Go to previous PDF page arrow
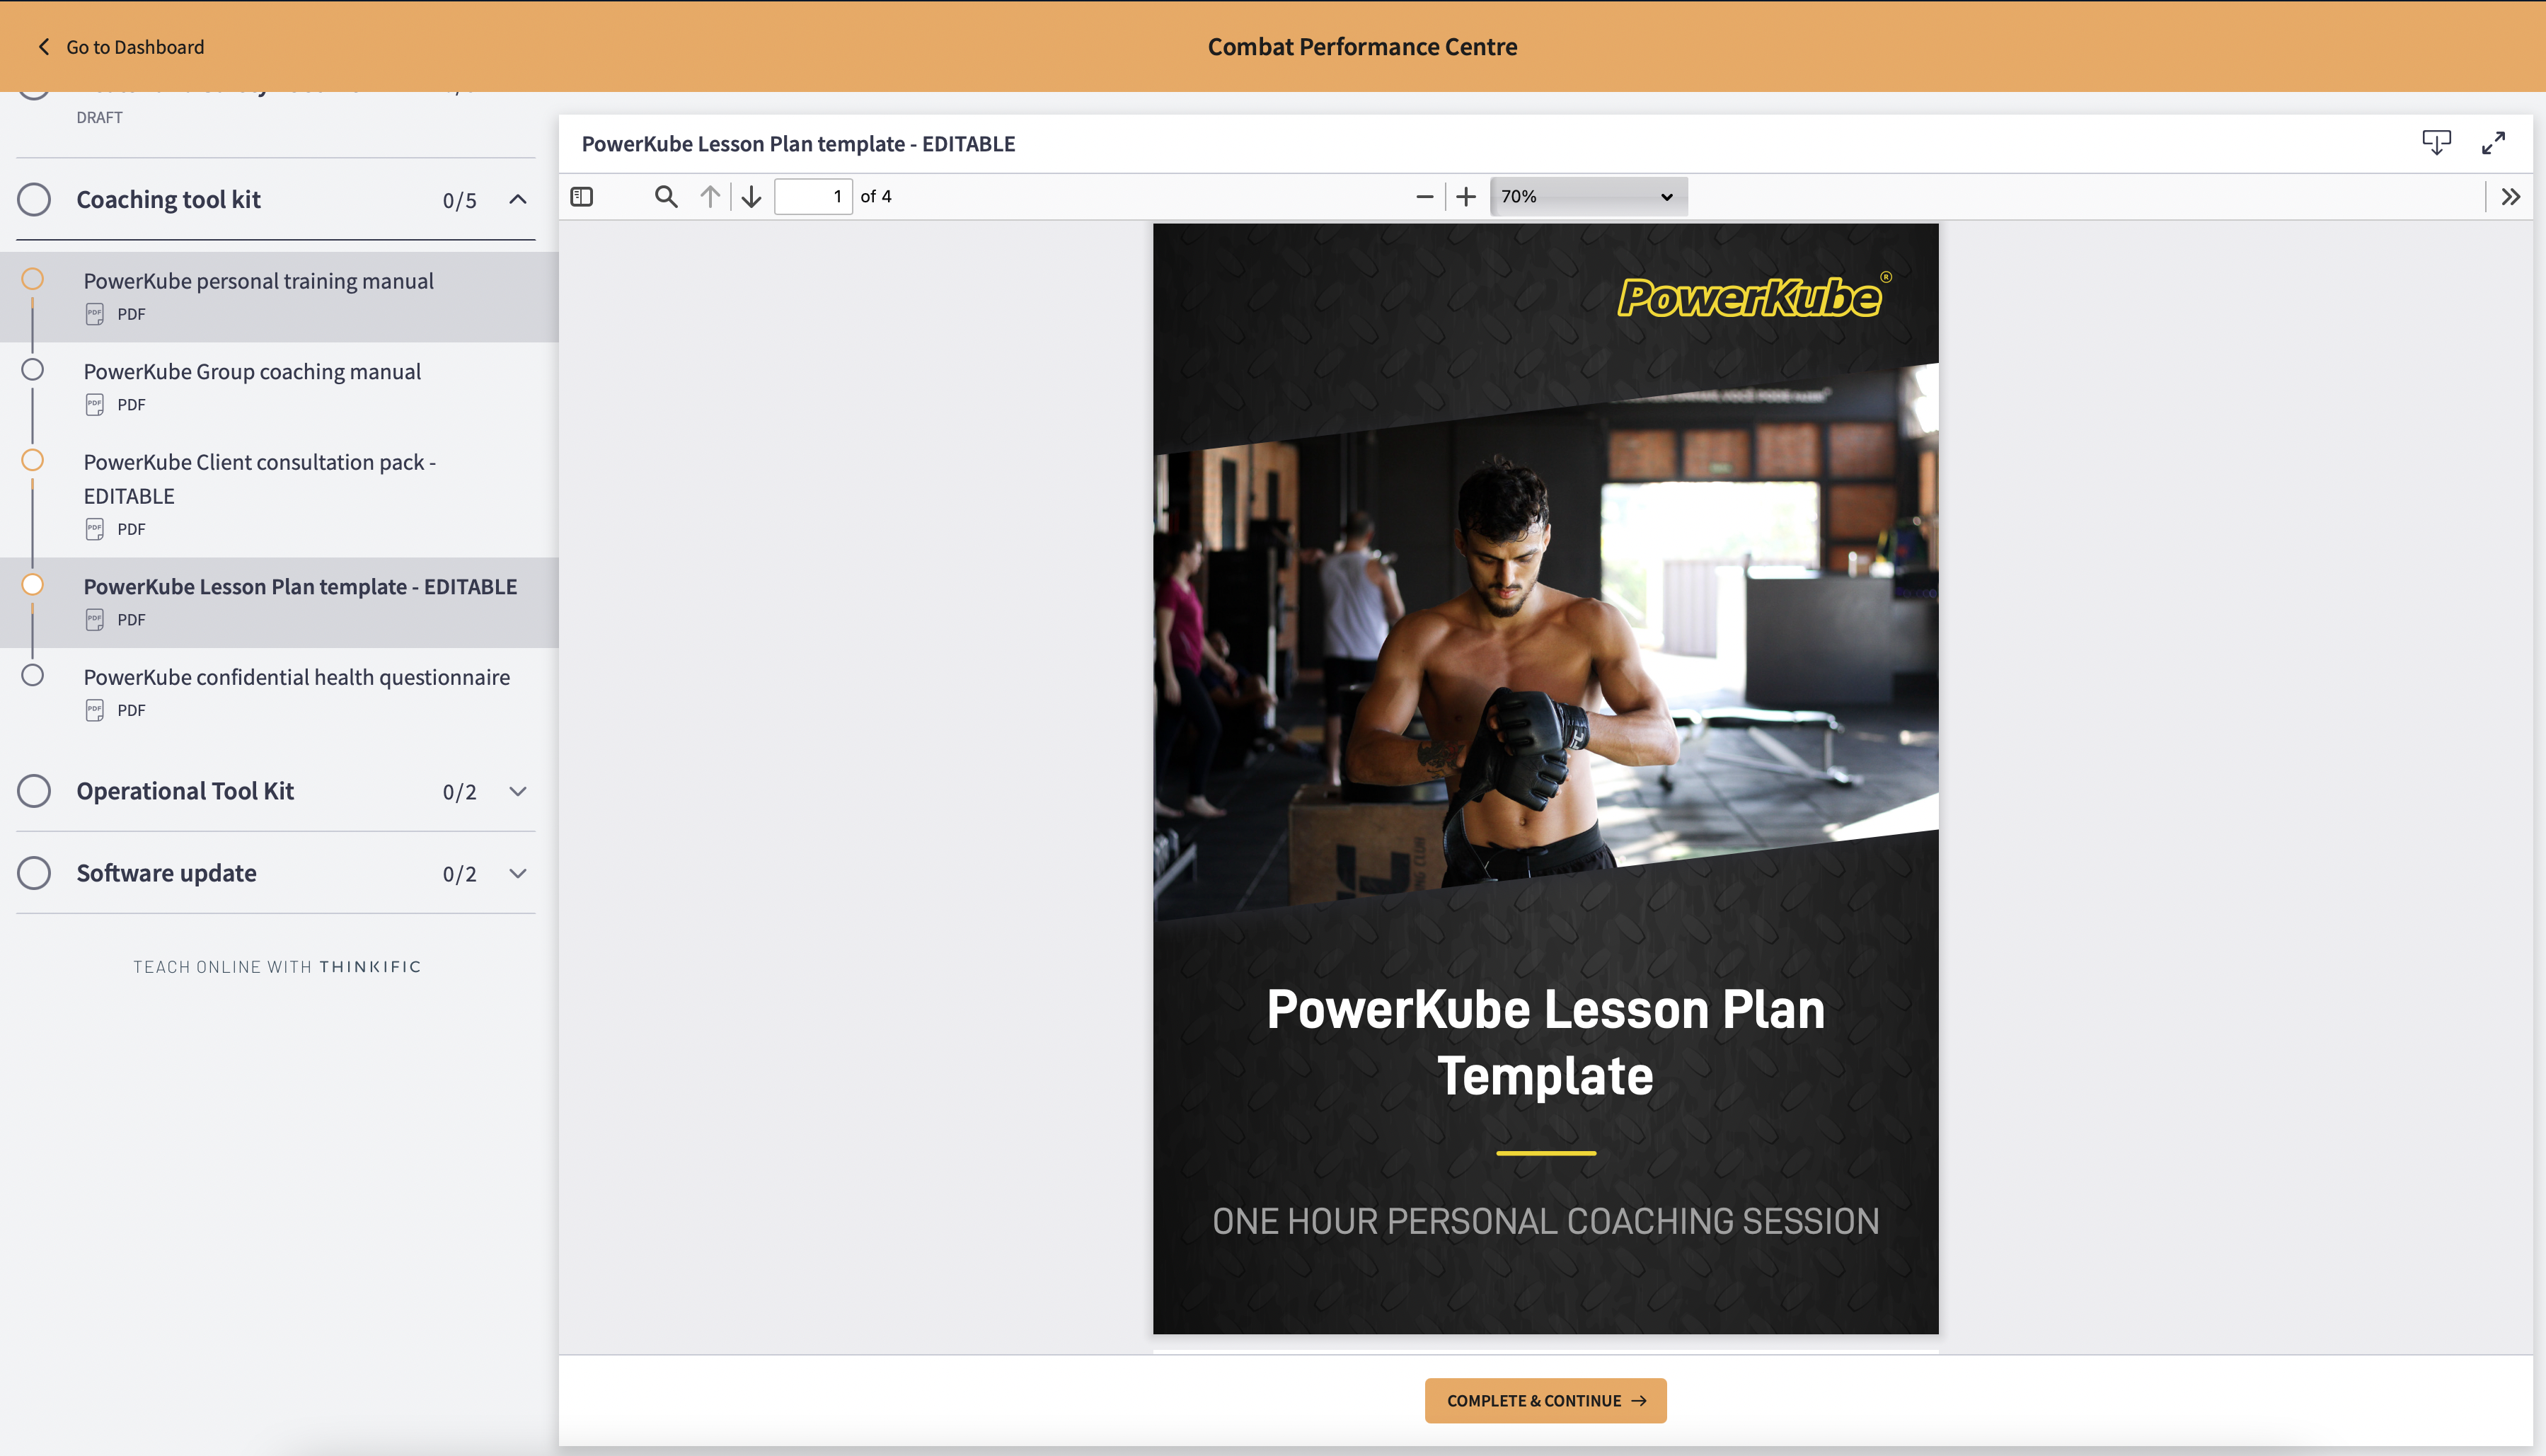The width and height of the screenshot is (2546, 1456). [x=710, y=197]
